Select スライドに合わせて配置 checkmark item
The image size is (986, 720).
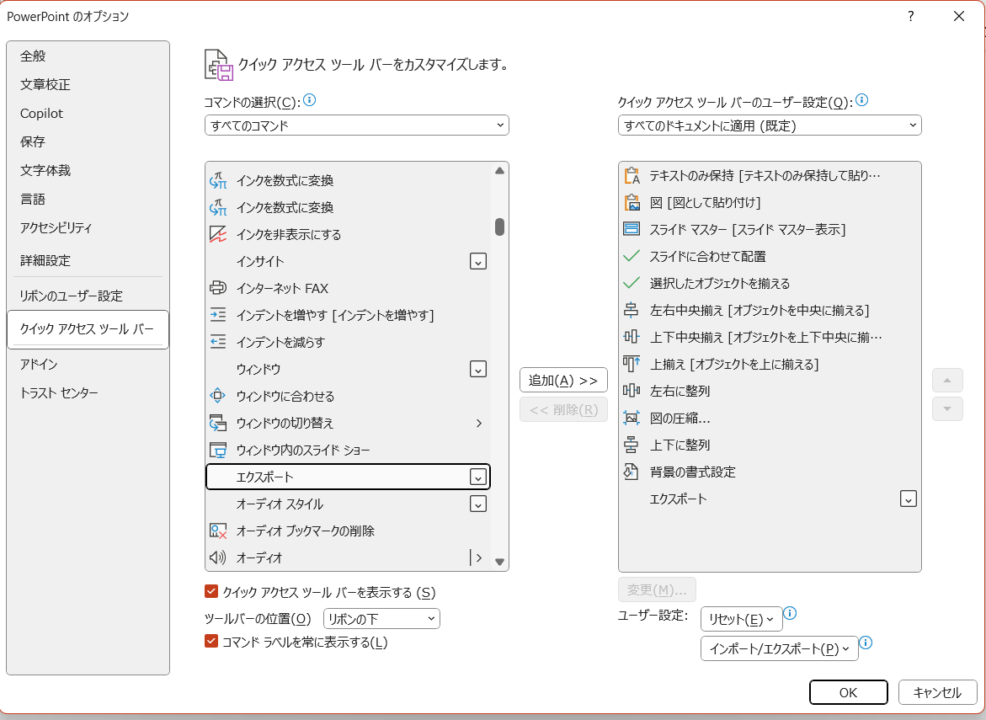coord(770,257)
